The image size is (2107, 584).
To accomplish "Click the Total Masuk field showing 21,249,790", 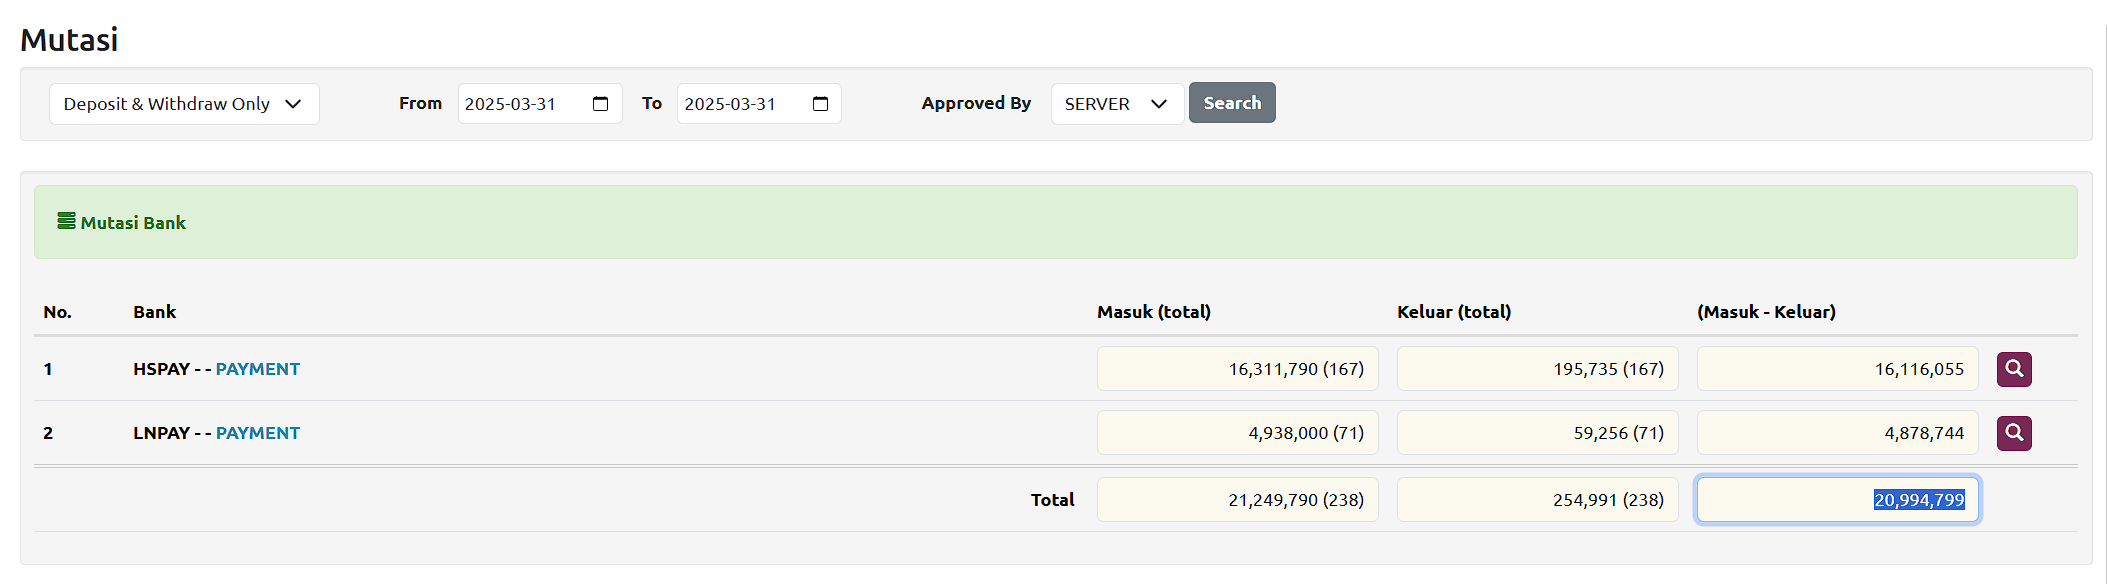I will click(1237, 500).
